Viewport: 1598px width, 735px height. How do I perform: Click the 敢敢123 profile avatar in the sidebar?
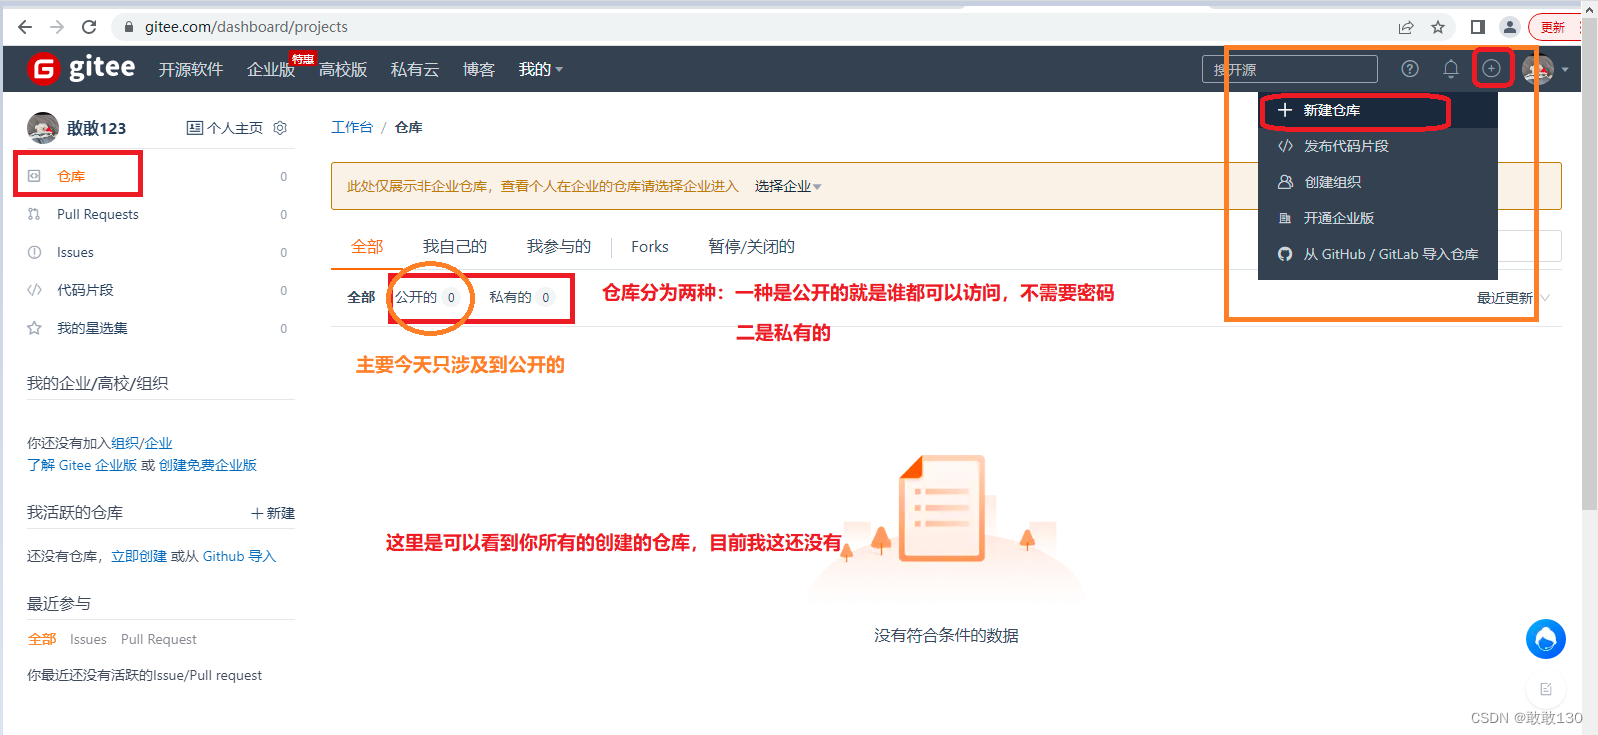(x=43, y=128)
